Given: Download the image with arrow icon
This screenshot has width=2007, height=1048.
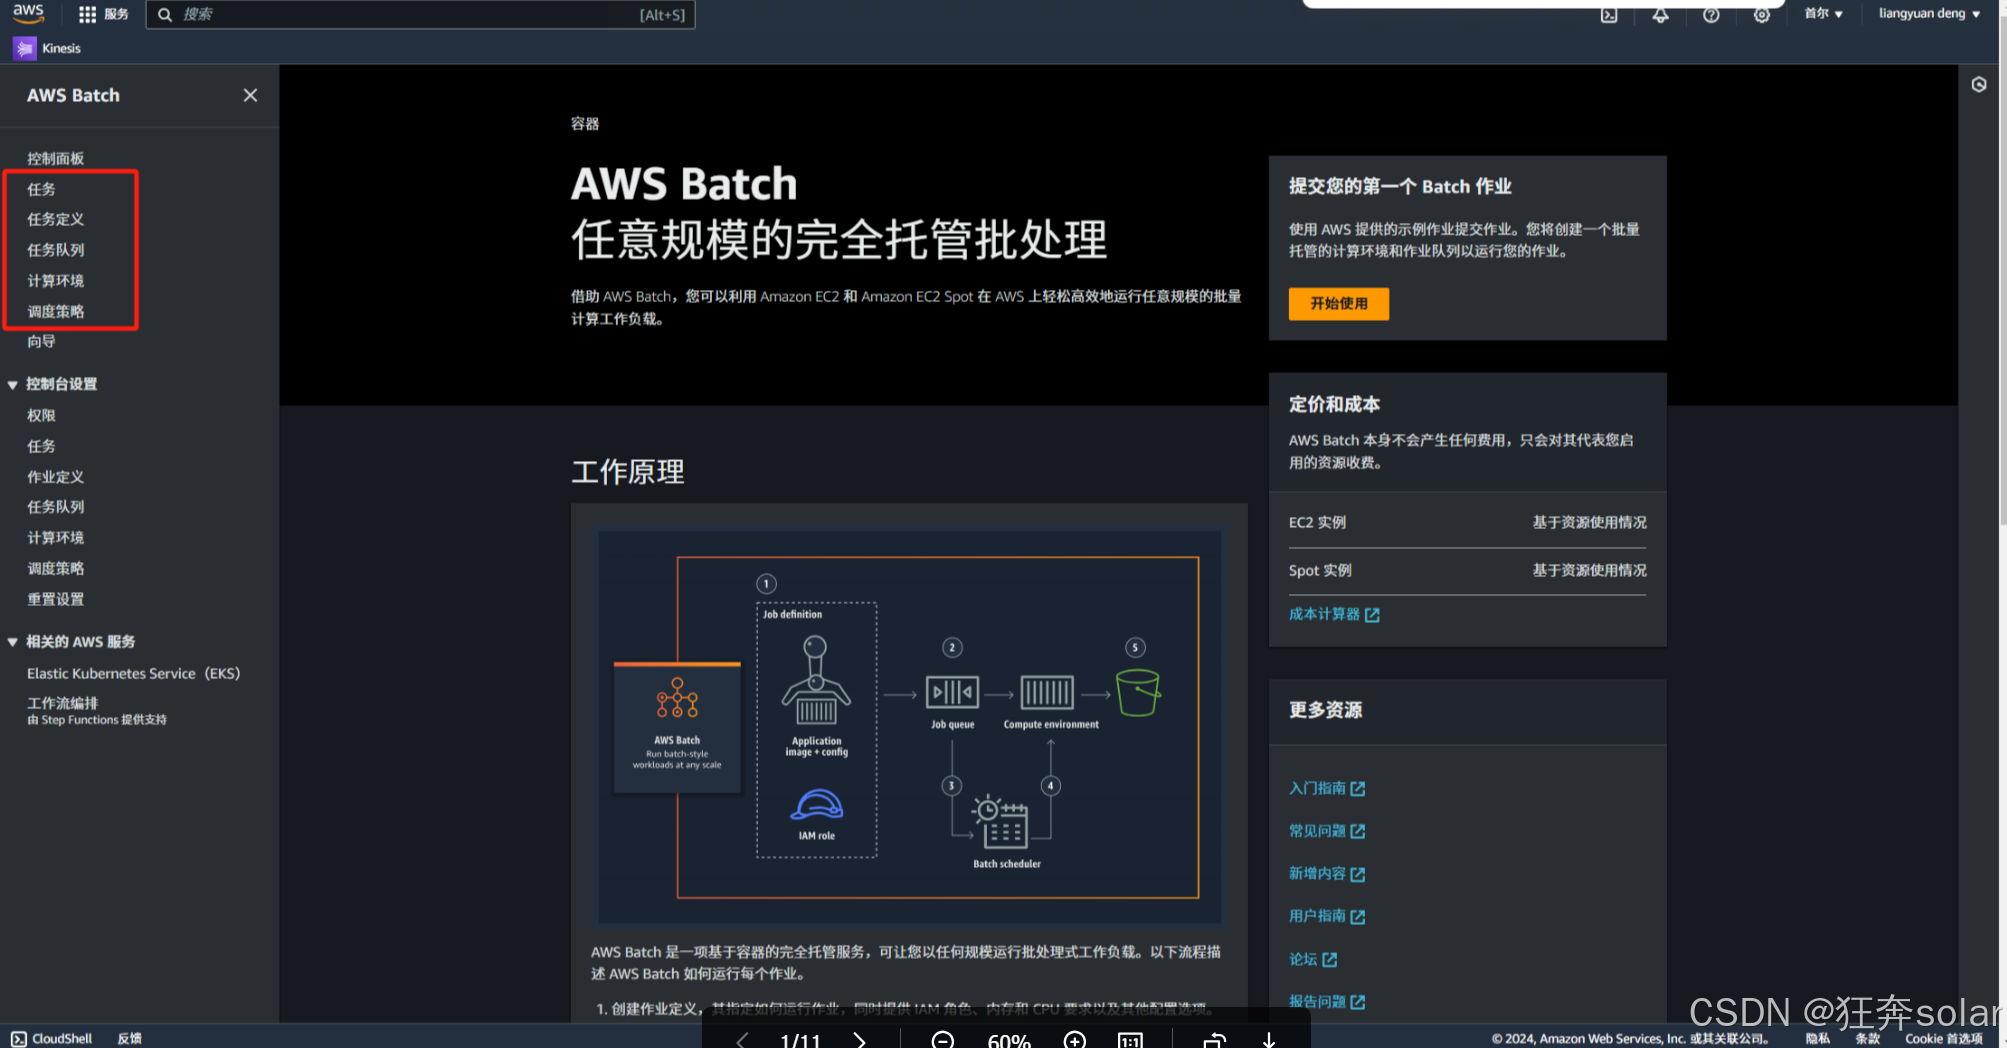Looking at the screenshot, I should click(x=1269, y=1040).
